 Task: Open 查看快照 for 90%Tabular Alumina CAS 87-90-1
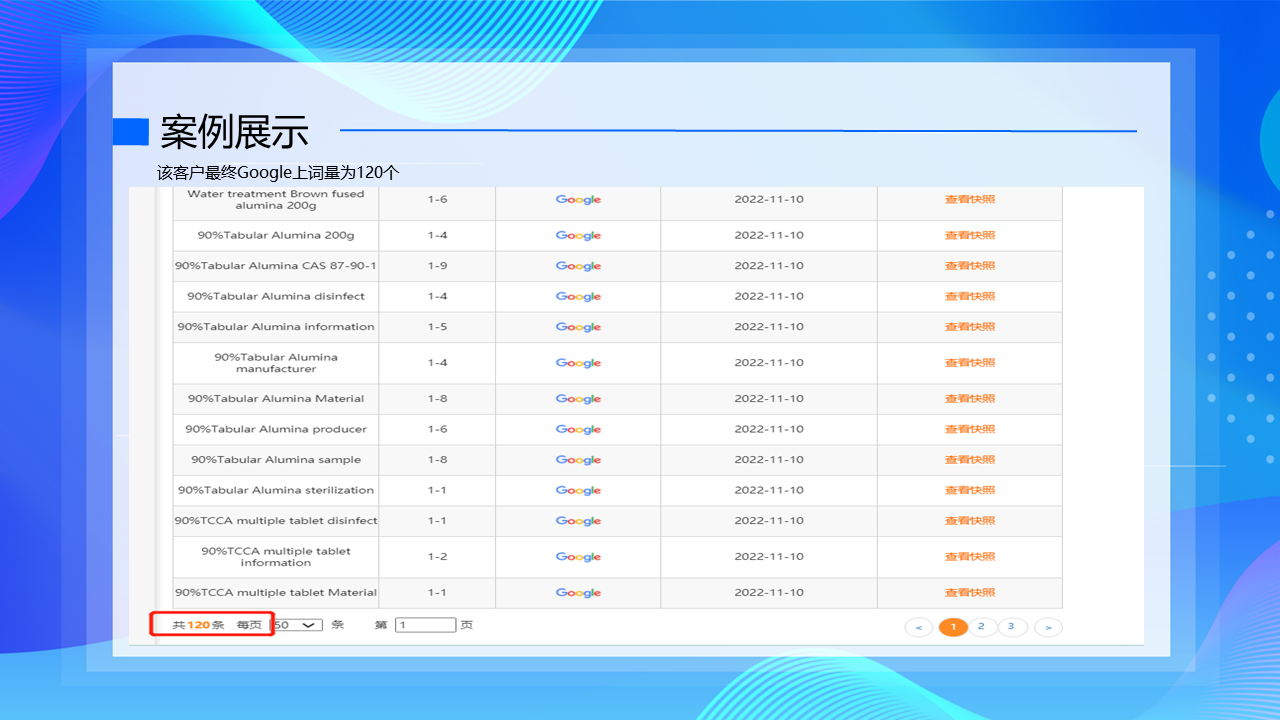[970, 266]
